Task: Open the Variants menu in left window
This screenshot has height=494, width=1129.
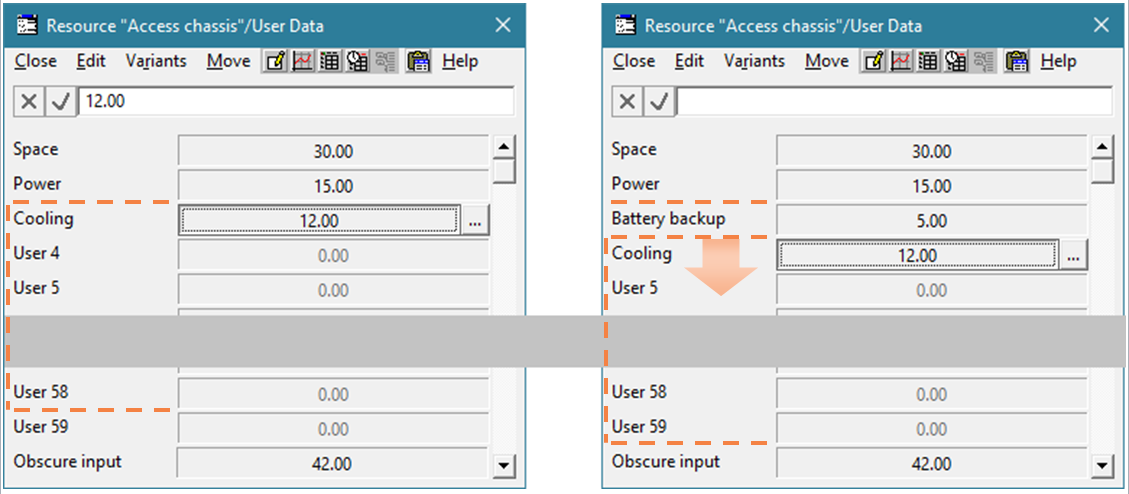Action: (x=156, y=61)
